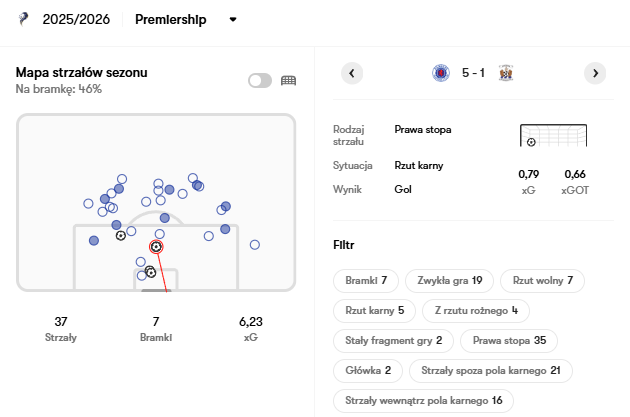Screen dimensions: 630x417
Task: Select Strzały wewnątrz pola karnego 16
Action: tap(423, 401)
